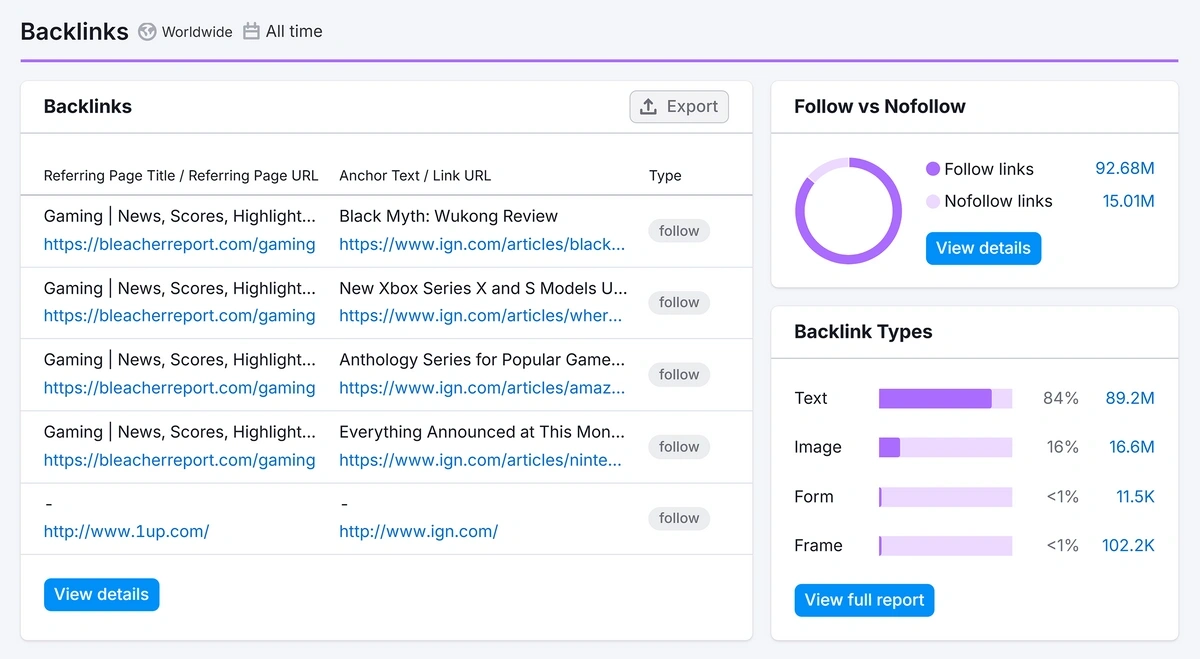Click the 16.6M Image backlinks value

tap(1132, 447)
